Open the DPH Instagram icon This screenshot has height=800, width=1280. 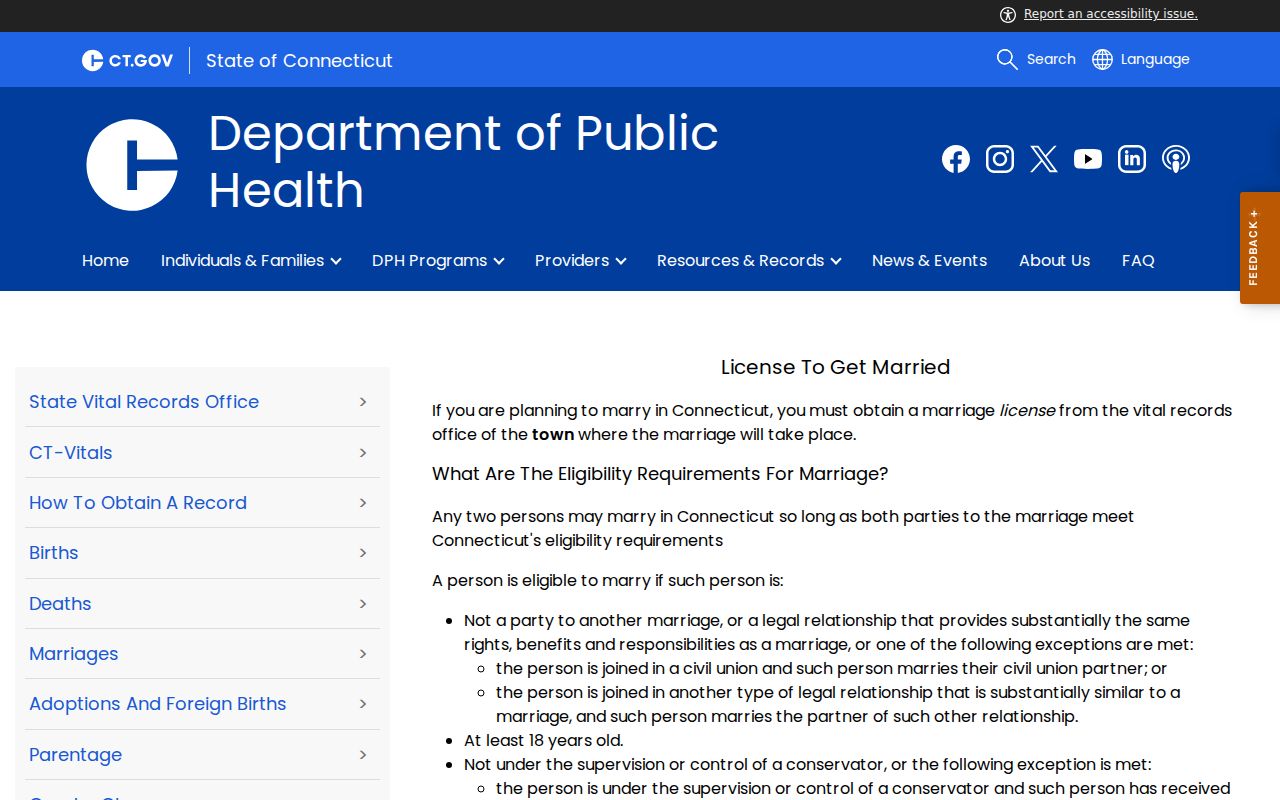click(x=1000, y=159)
